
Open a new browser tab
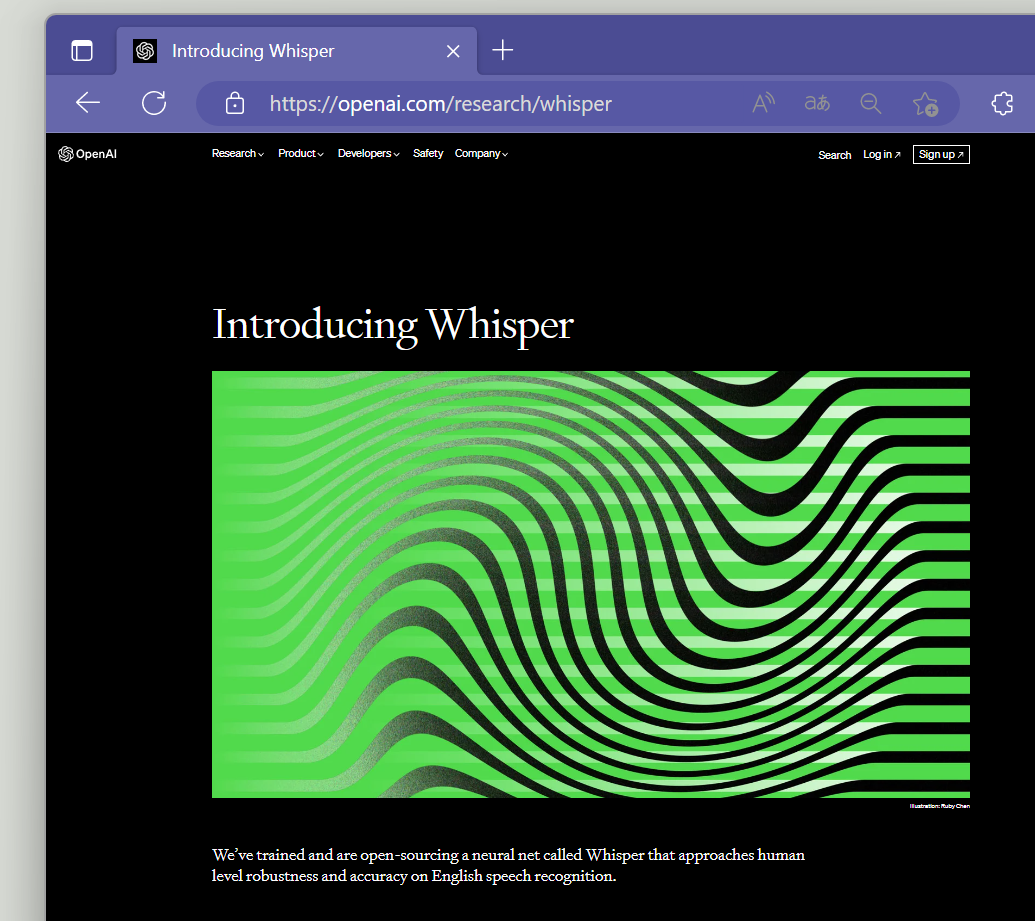pyautogui.click(x=502, y=50)
